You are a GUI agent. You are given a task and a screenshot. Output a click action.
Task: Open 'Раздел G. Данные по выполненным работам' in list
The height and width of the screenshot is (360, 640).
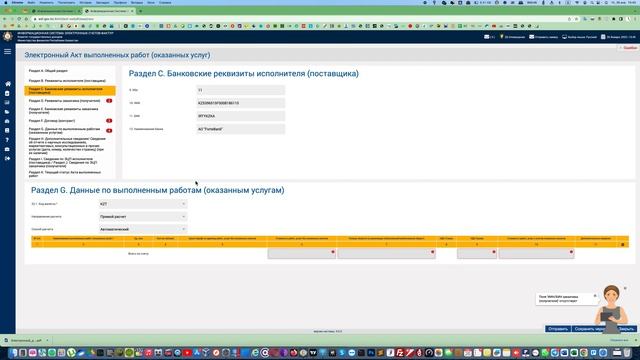[64, 131]
